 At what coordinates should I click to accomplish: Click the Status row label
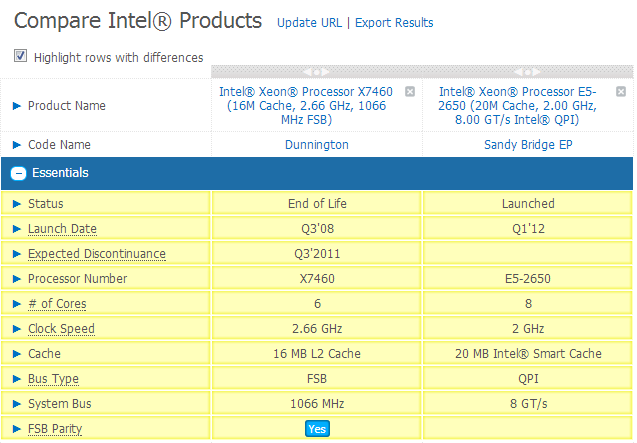coord(46,204)
